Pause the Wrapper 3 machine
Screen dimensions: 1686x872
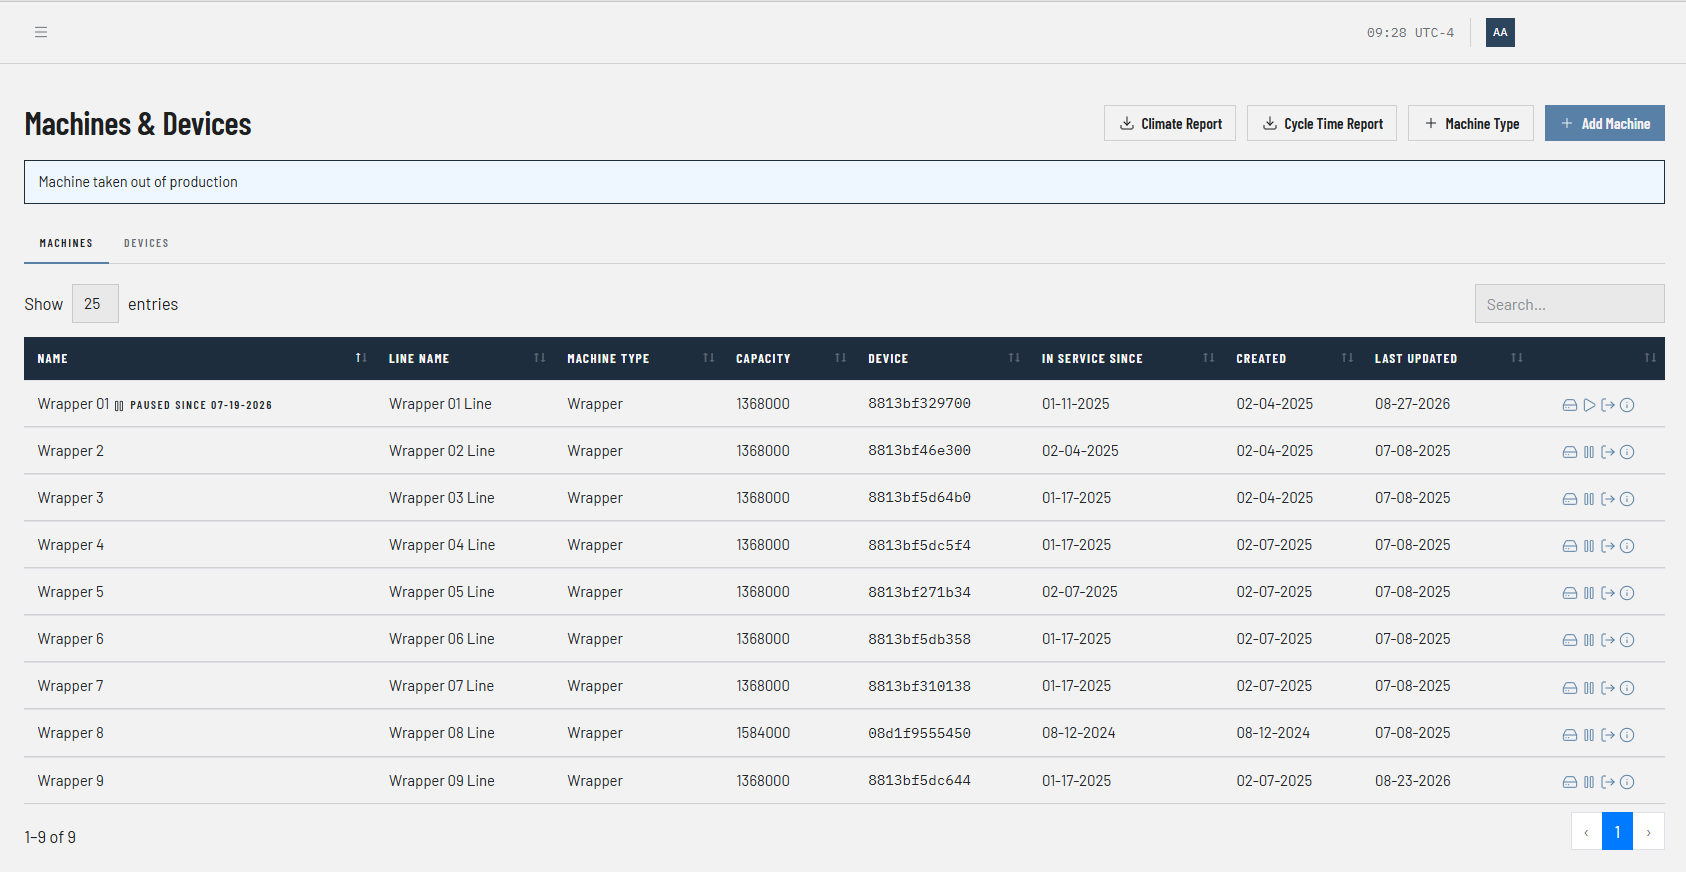tap(1589, 499)
